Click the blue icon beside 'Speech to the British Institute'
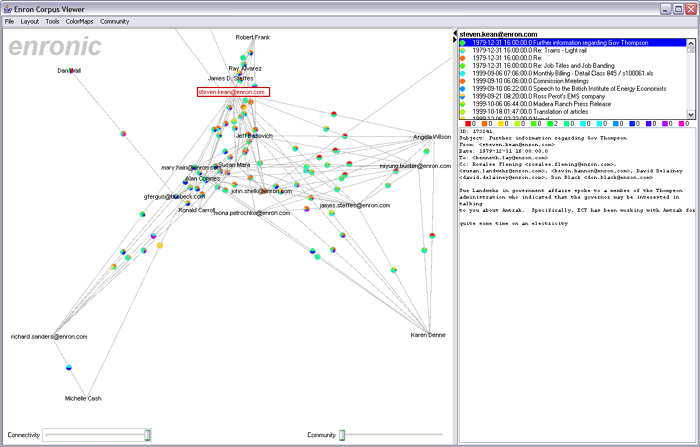Screen dimensions: 700x447 463,88
